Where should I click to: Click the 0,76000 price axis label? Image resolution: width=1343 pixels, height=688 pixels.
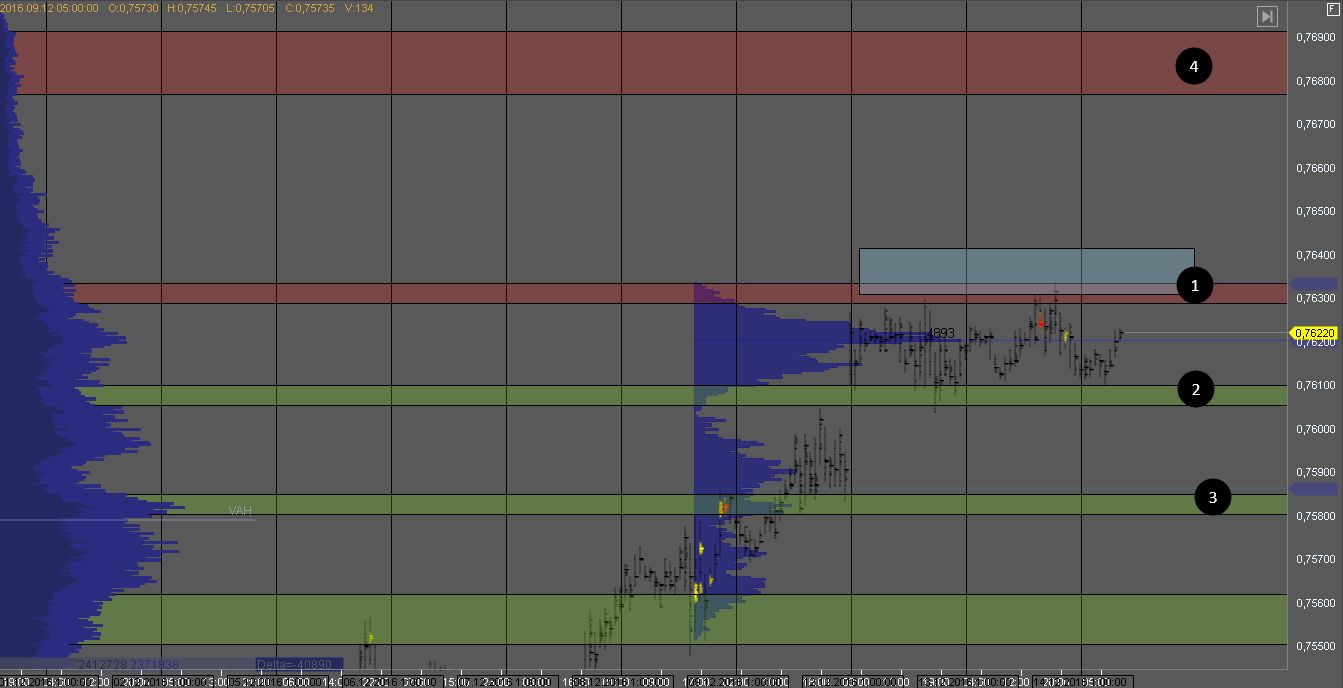pos(1315,429)
